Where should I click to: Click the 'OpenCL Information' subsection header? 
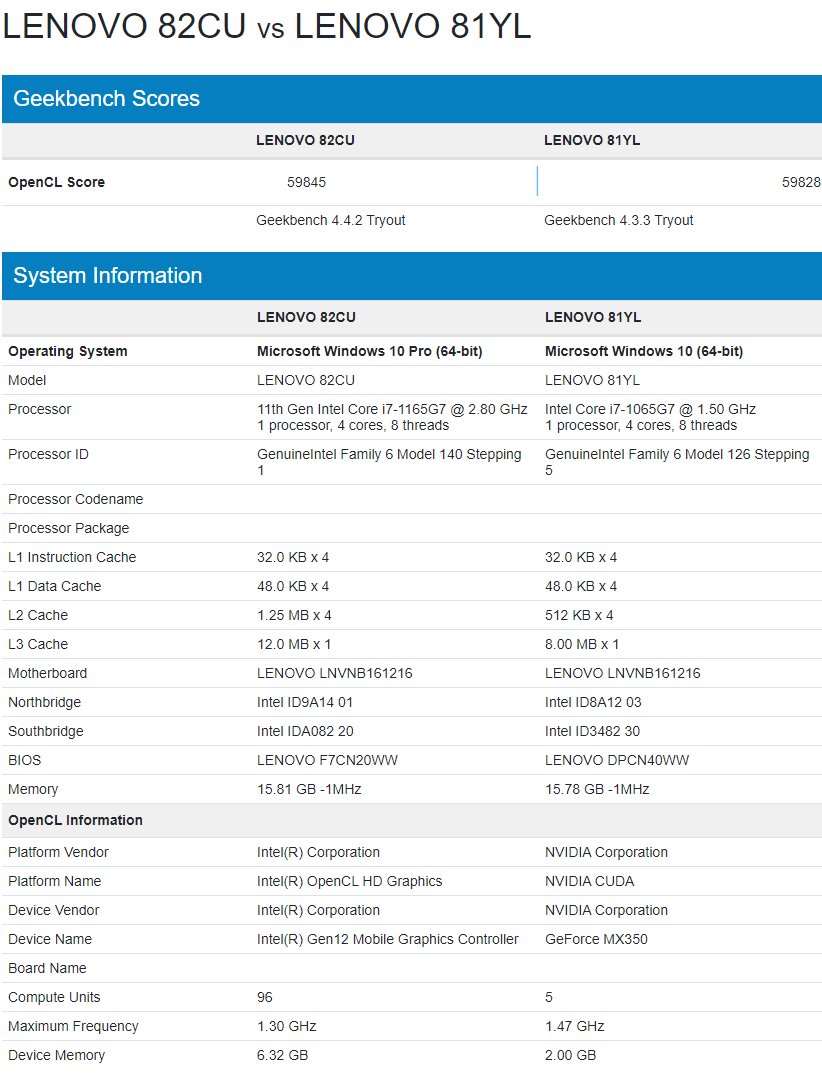[75, 821]
